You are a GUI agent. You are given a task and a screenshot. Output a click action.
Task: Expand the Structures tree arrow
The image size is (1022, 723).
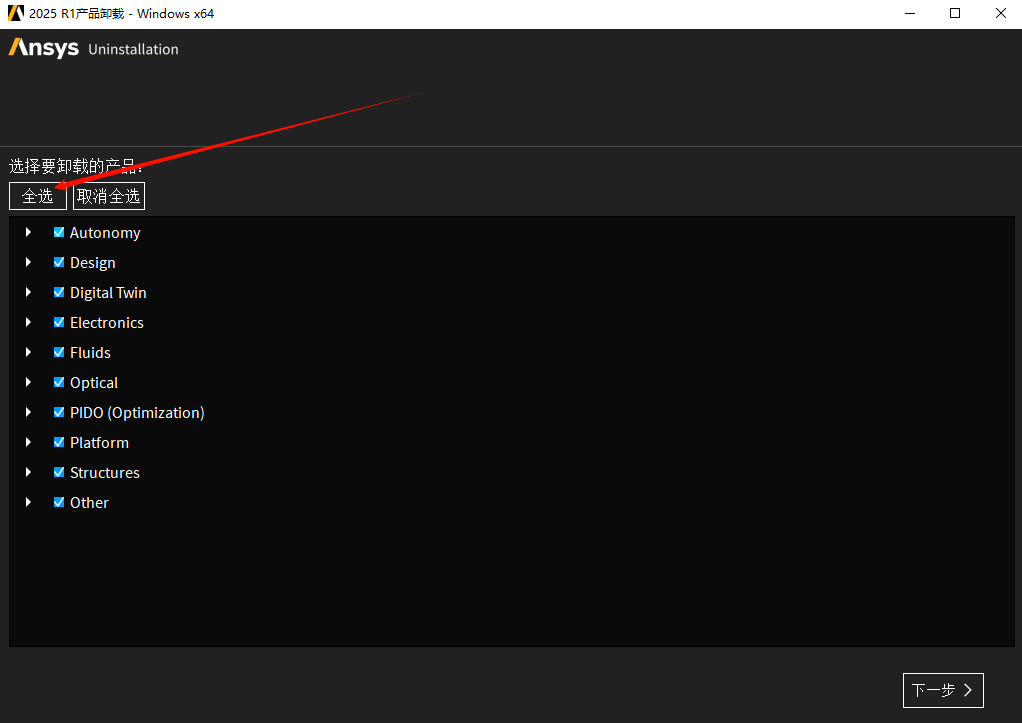pyautogui.click(x=29, y=472)
